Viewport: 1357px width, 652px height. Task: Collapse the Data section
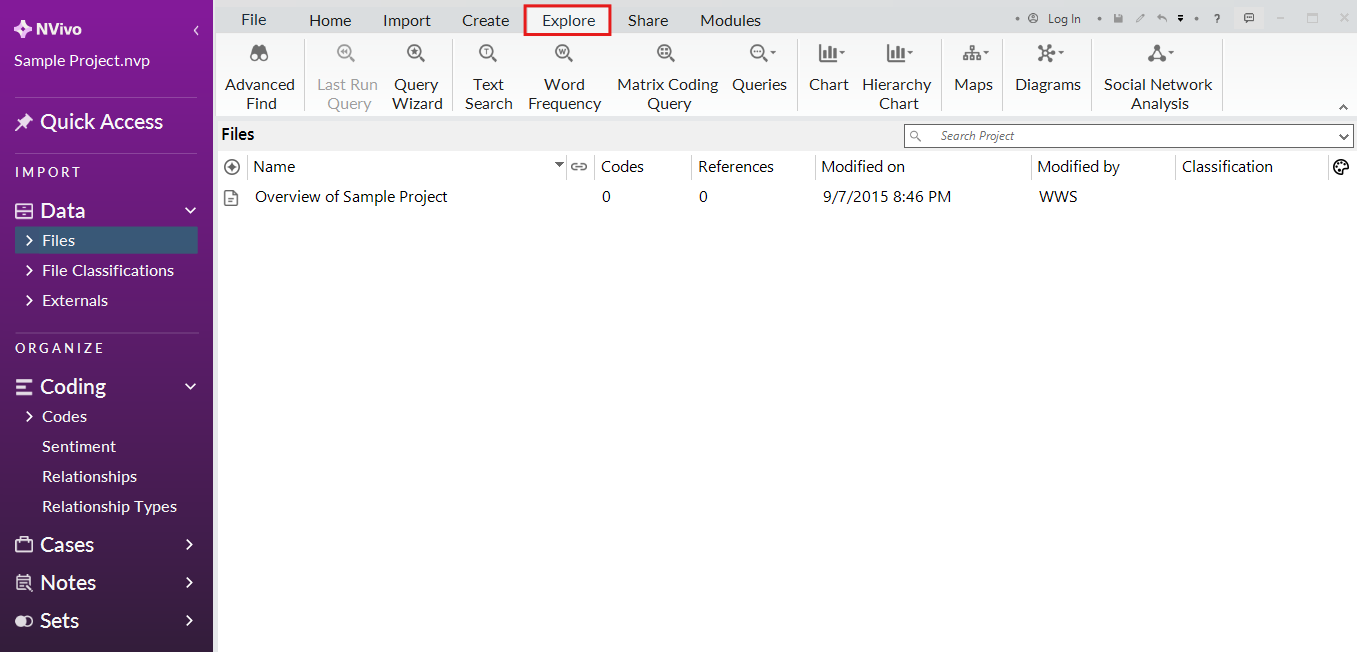(191, 211)
